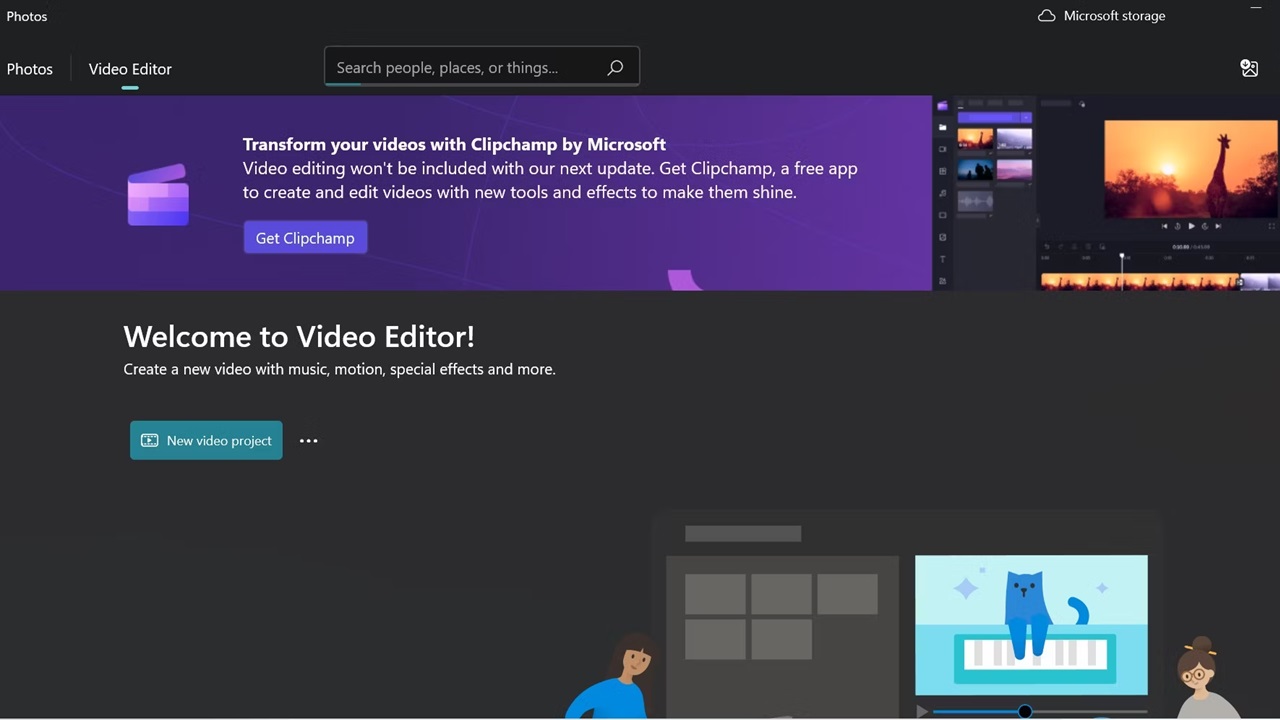Click the import photos icon at top right

click(x=1249, y=68)
